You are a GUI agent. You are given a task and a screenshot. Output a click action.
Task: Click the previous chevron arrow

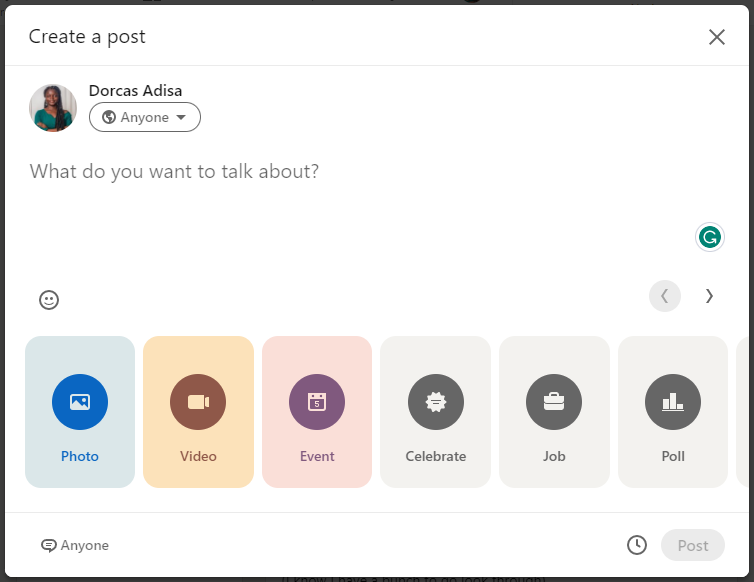point(665,296)
